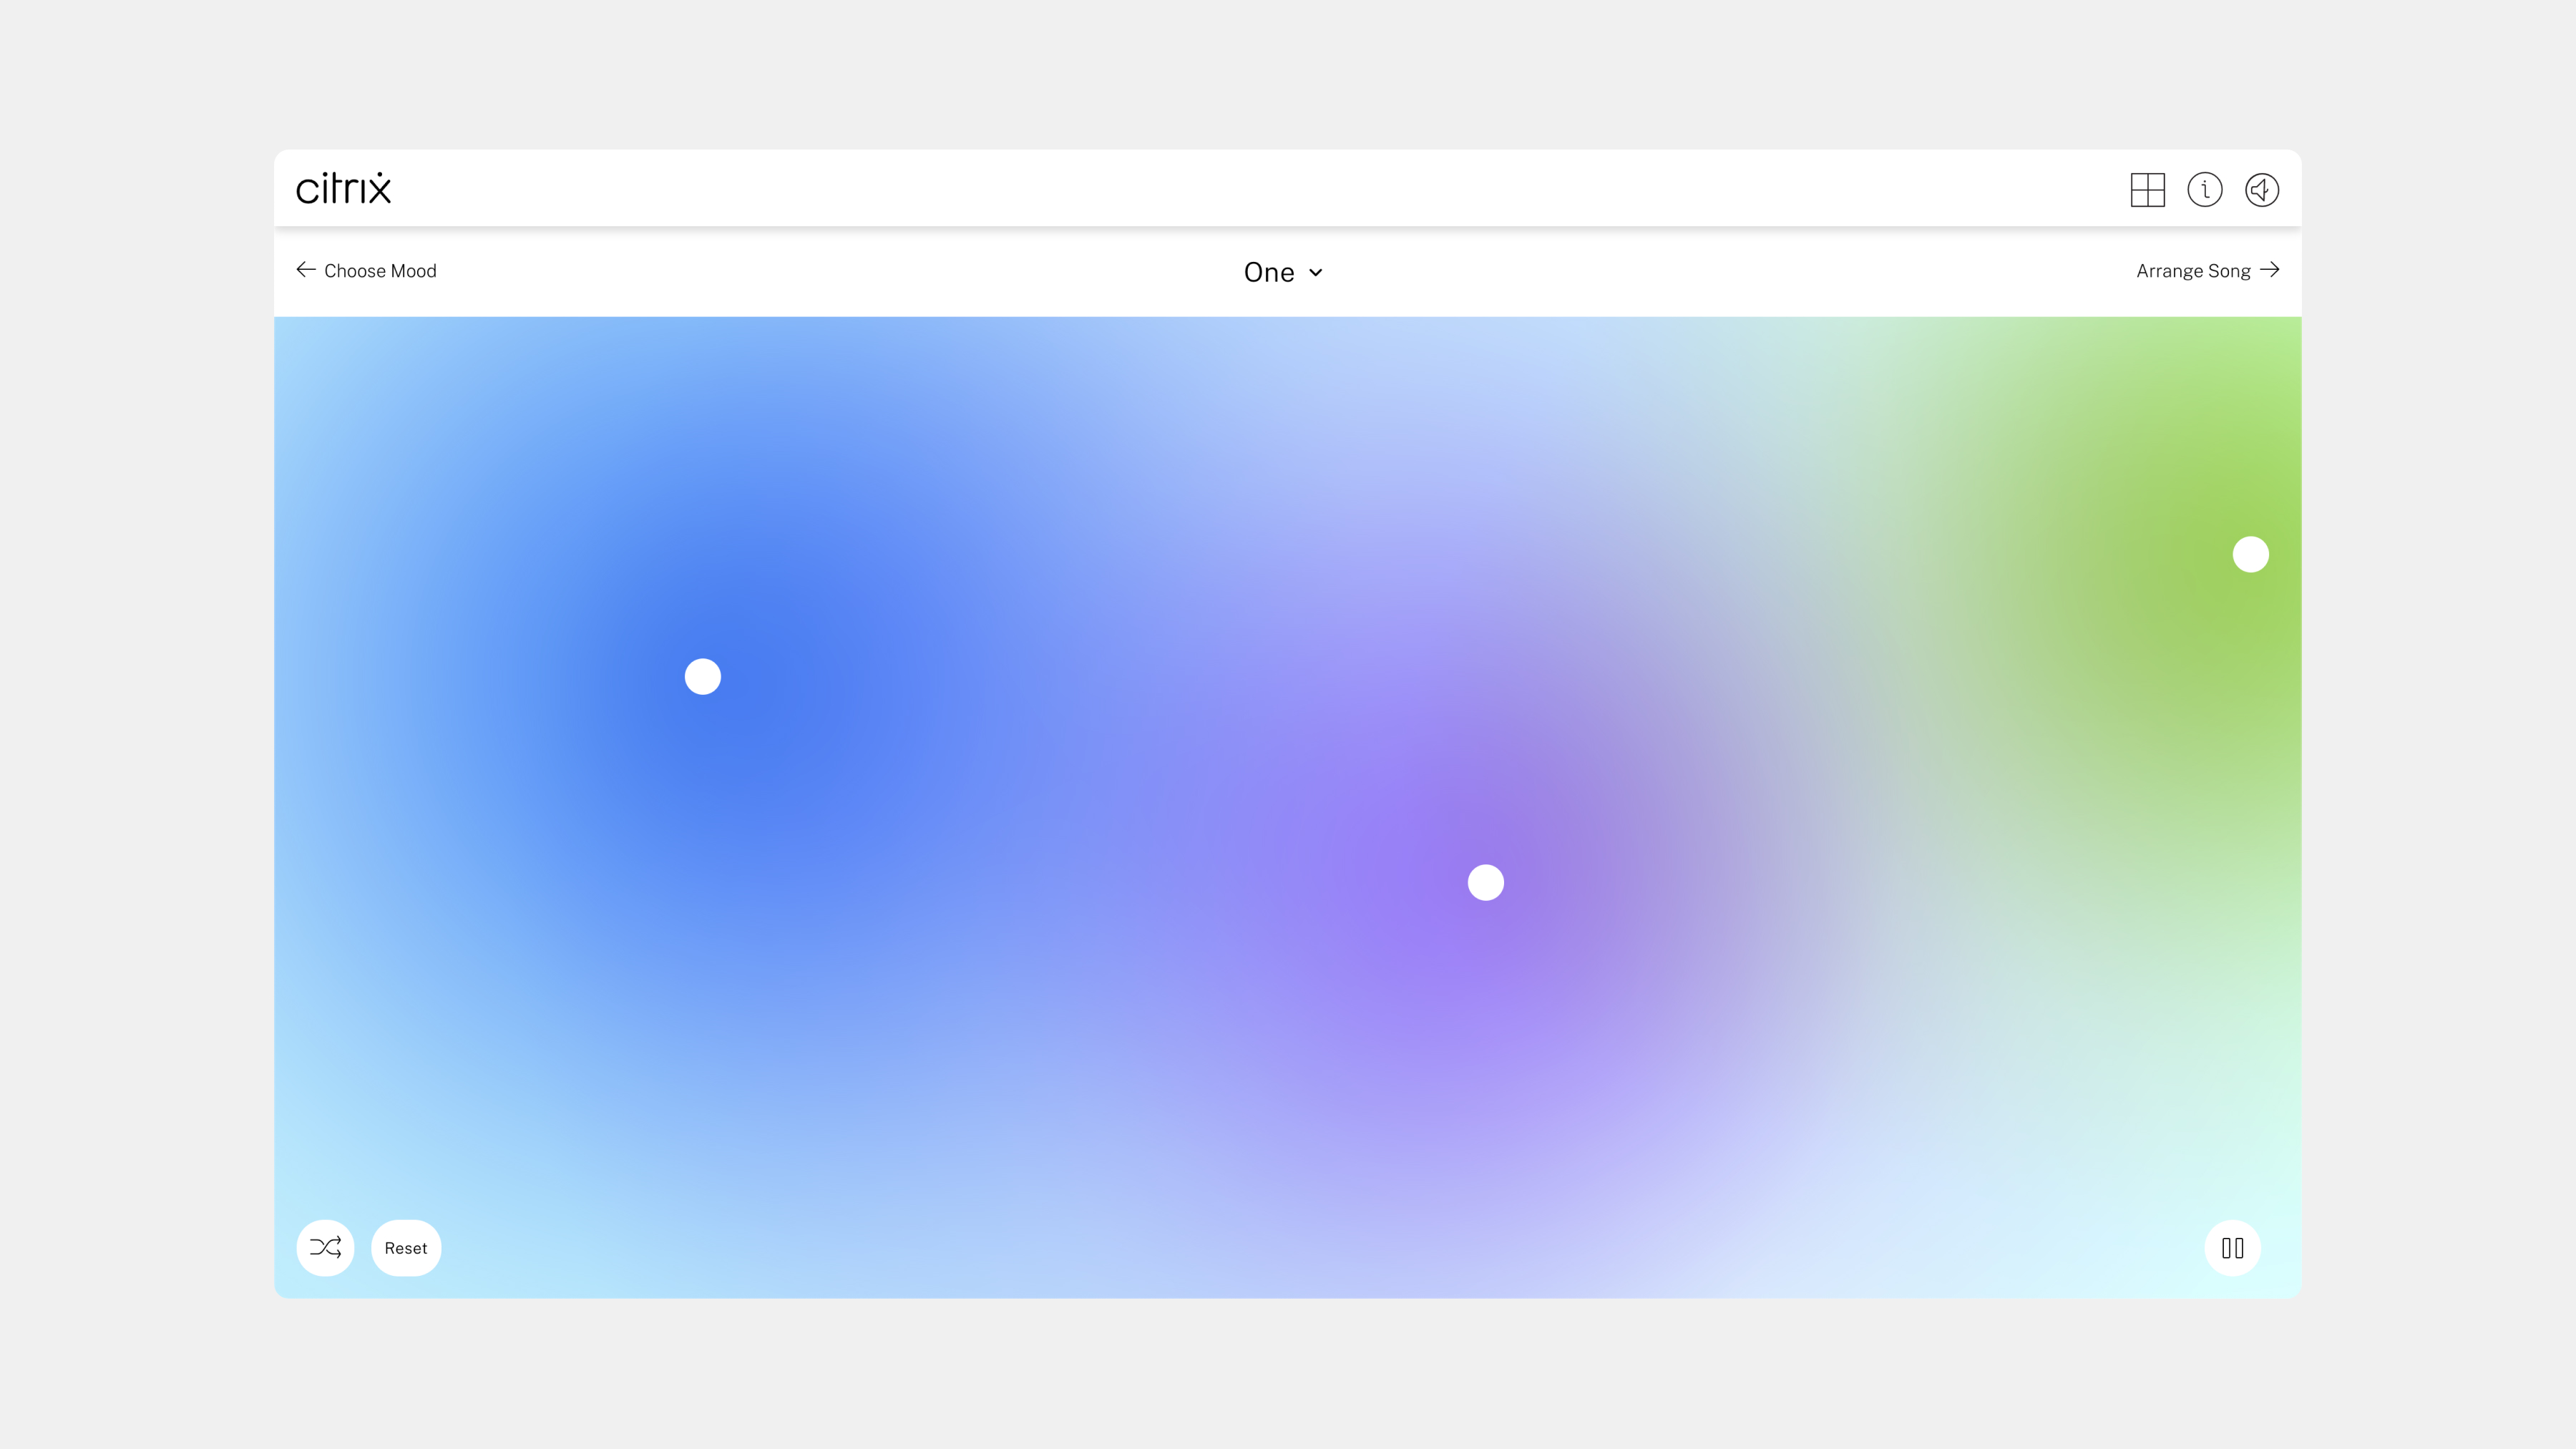Expand the chevron next to One

(1316, 273)
